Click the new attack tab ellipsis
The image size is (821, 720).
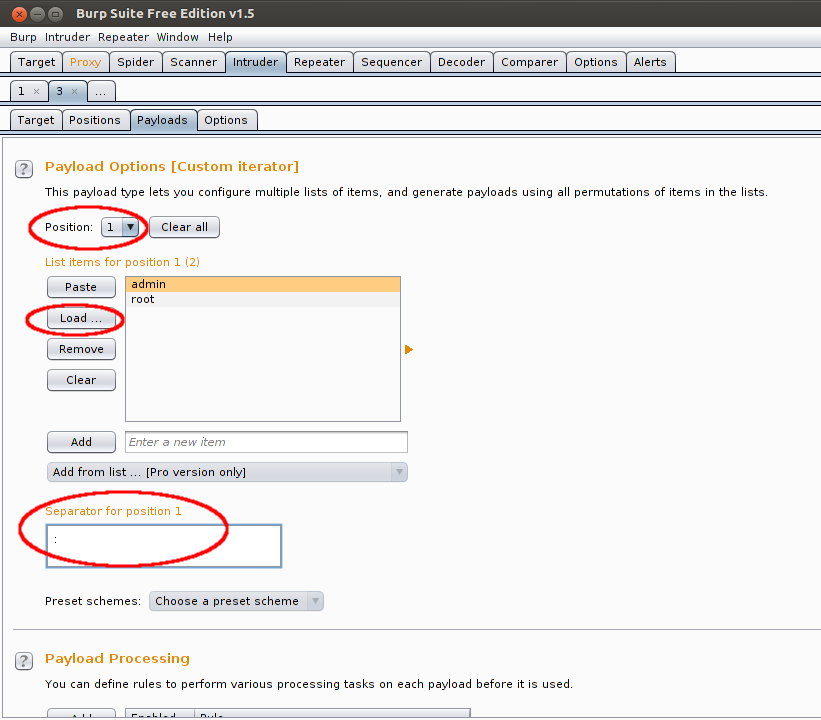[x=101, y=92]
